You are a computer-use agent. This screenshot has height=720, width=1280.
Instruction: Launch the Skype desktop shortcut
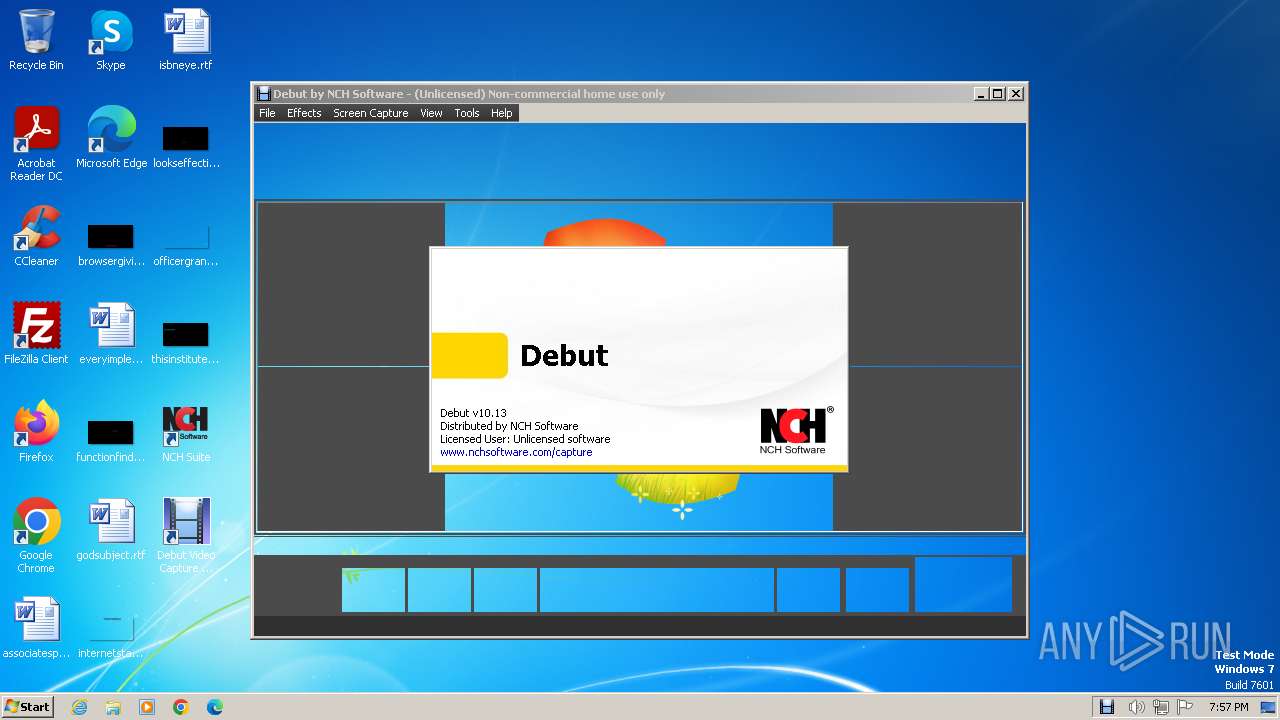pyautogui.click(x=111, y=40)
